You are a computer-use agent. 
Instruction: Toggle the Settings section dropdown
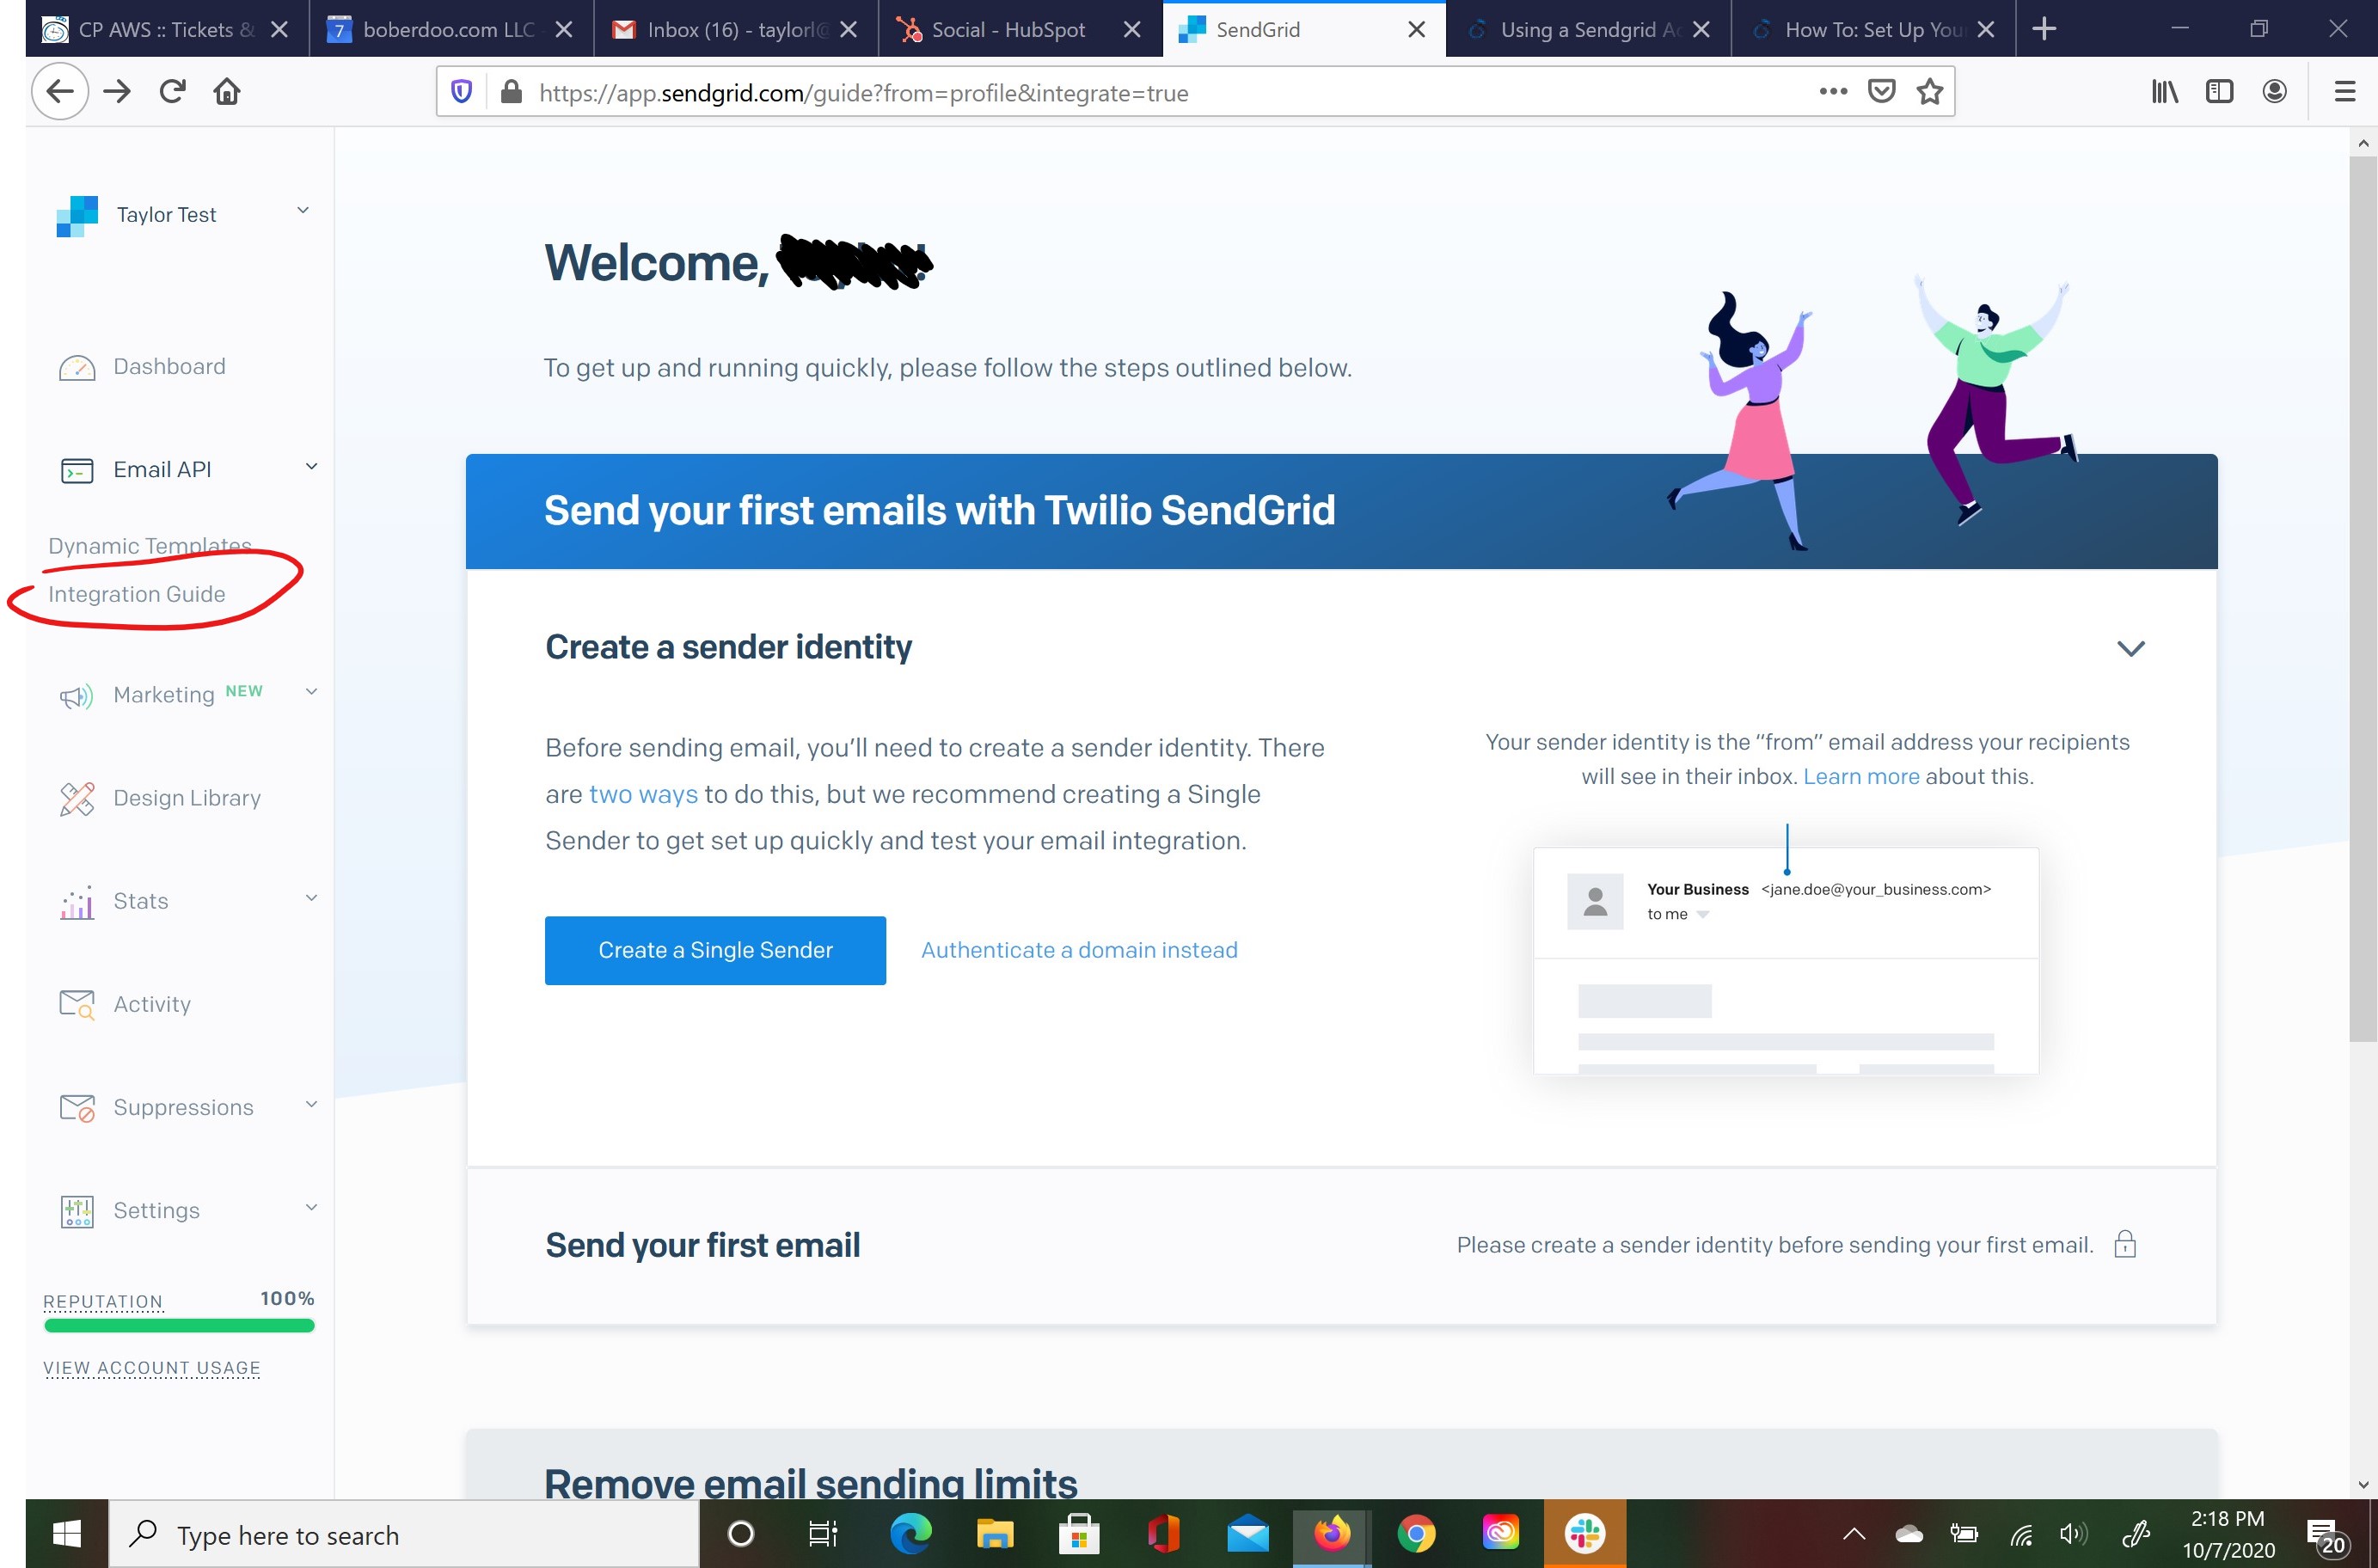tap(310, 1210)
